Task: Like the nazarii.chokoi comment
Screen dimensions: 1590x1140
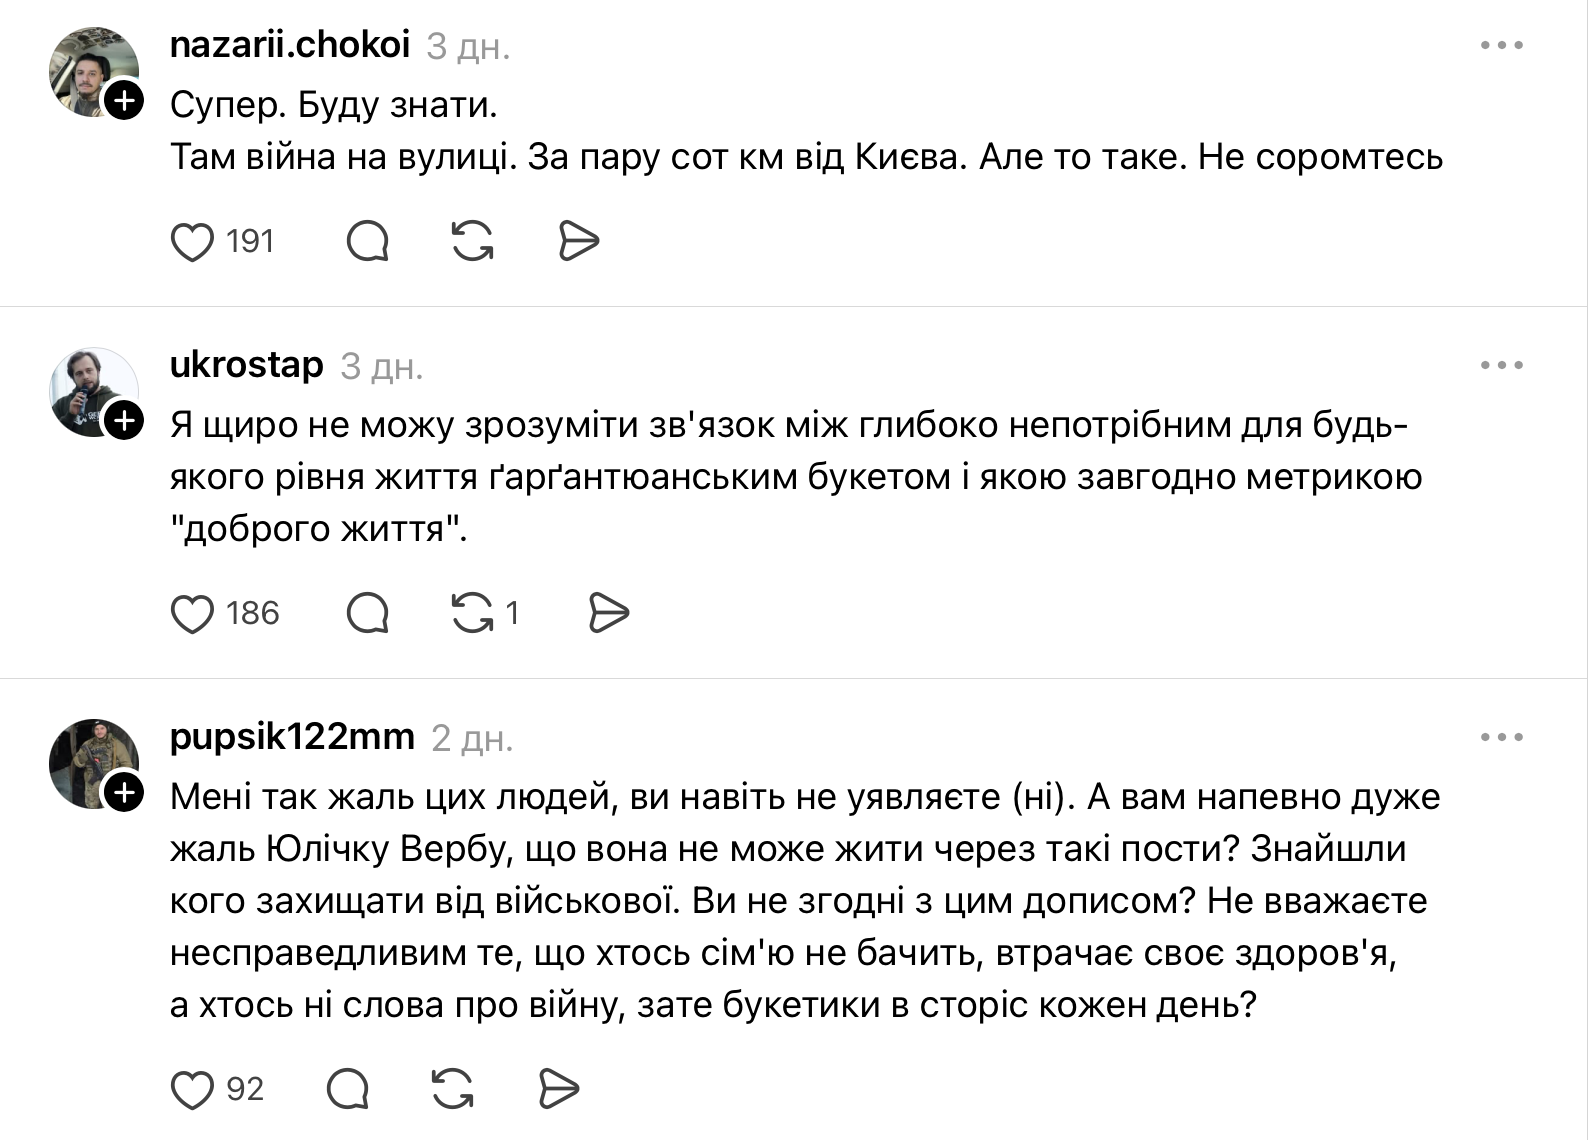Action: (x=193, y=242)
